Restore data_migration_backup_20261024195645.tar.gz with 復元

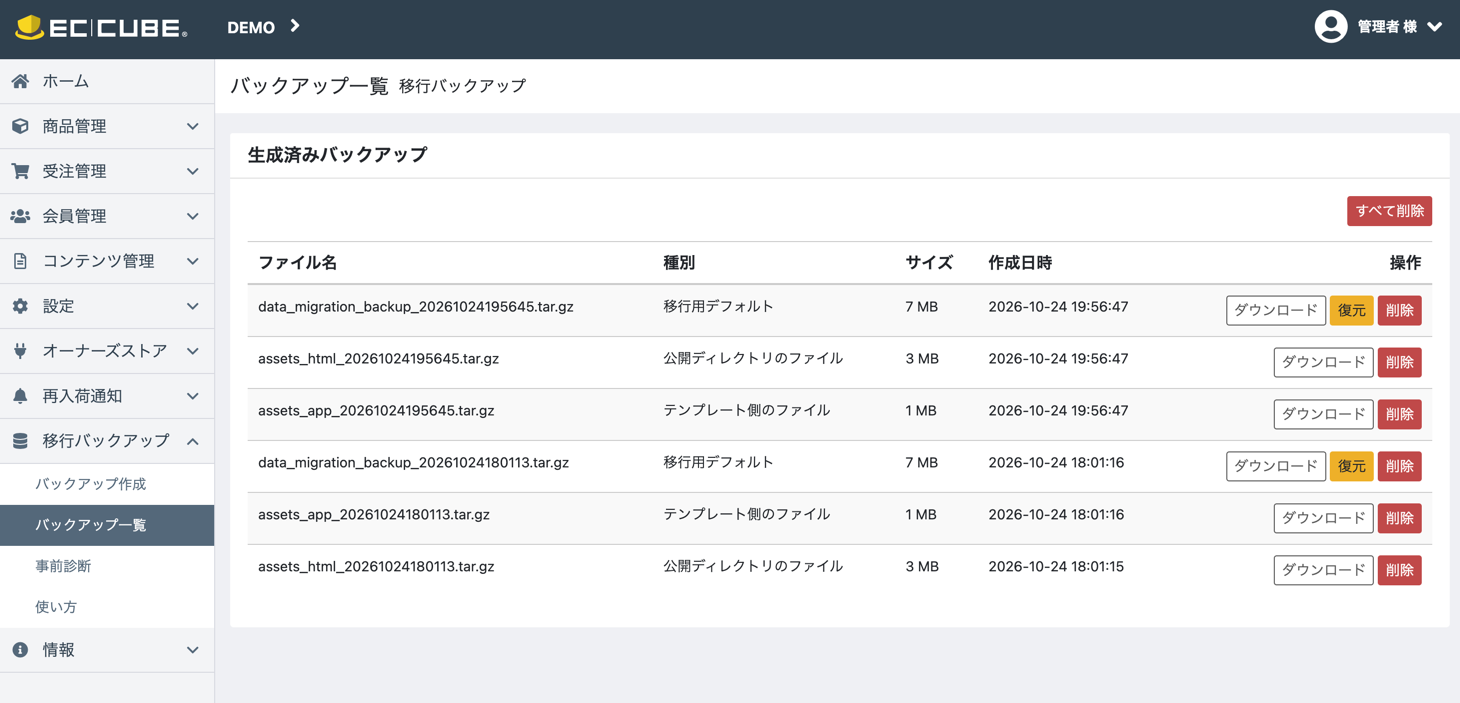(1351, 310)
